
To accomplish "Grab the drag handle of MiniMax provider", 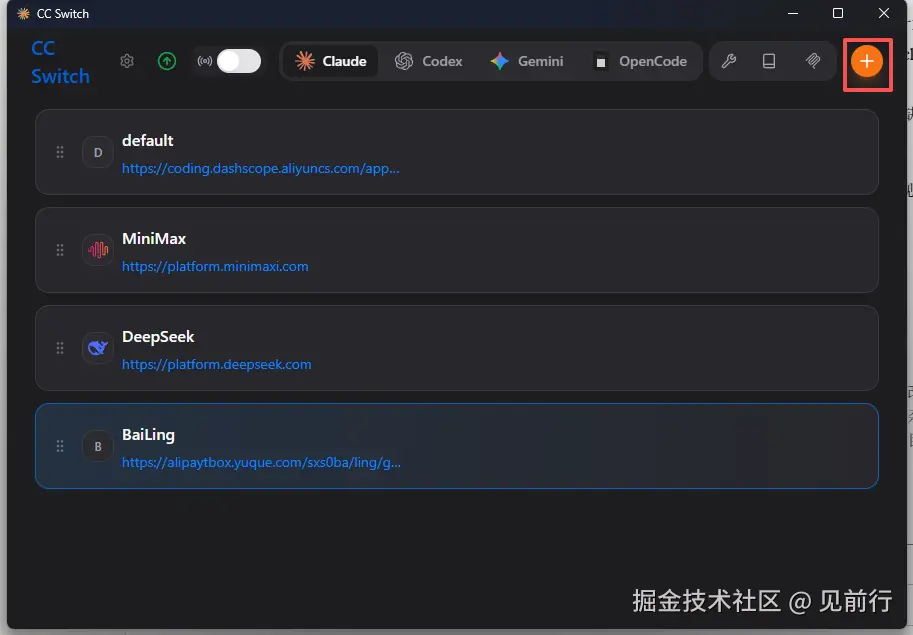I will tap(60, 250).
